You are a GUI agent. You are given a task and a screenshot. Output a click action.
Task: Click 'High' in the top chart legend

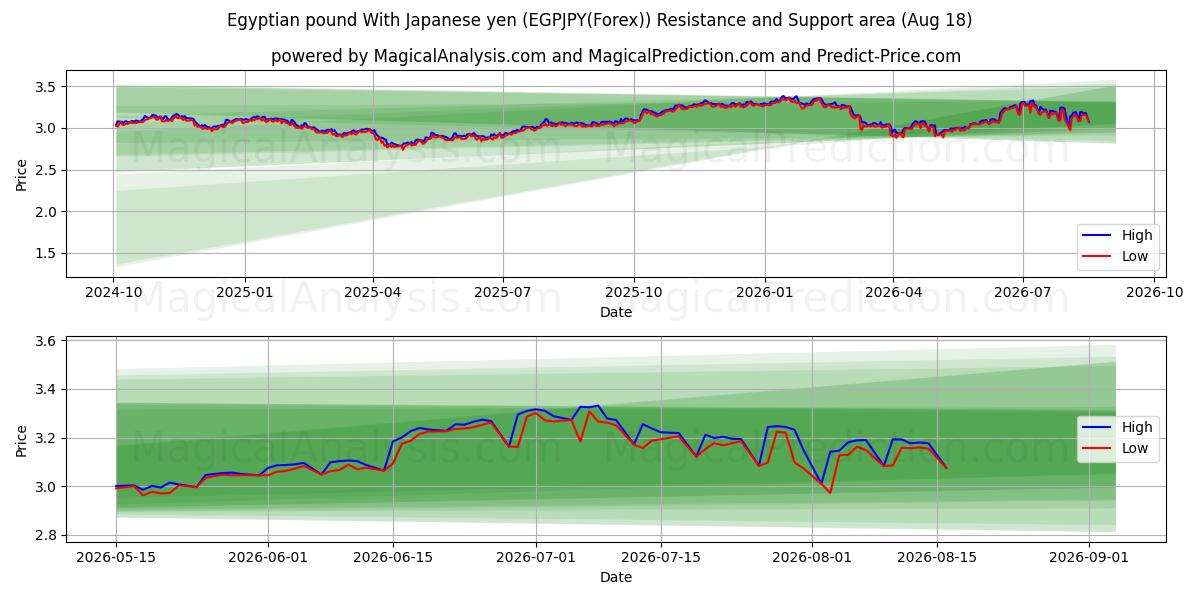pos(1137,236)
